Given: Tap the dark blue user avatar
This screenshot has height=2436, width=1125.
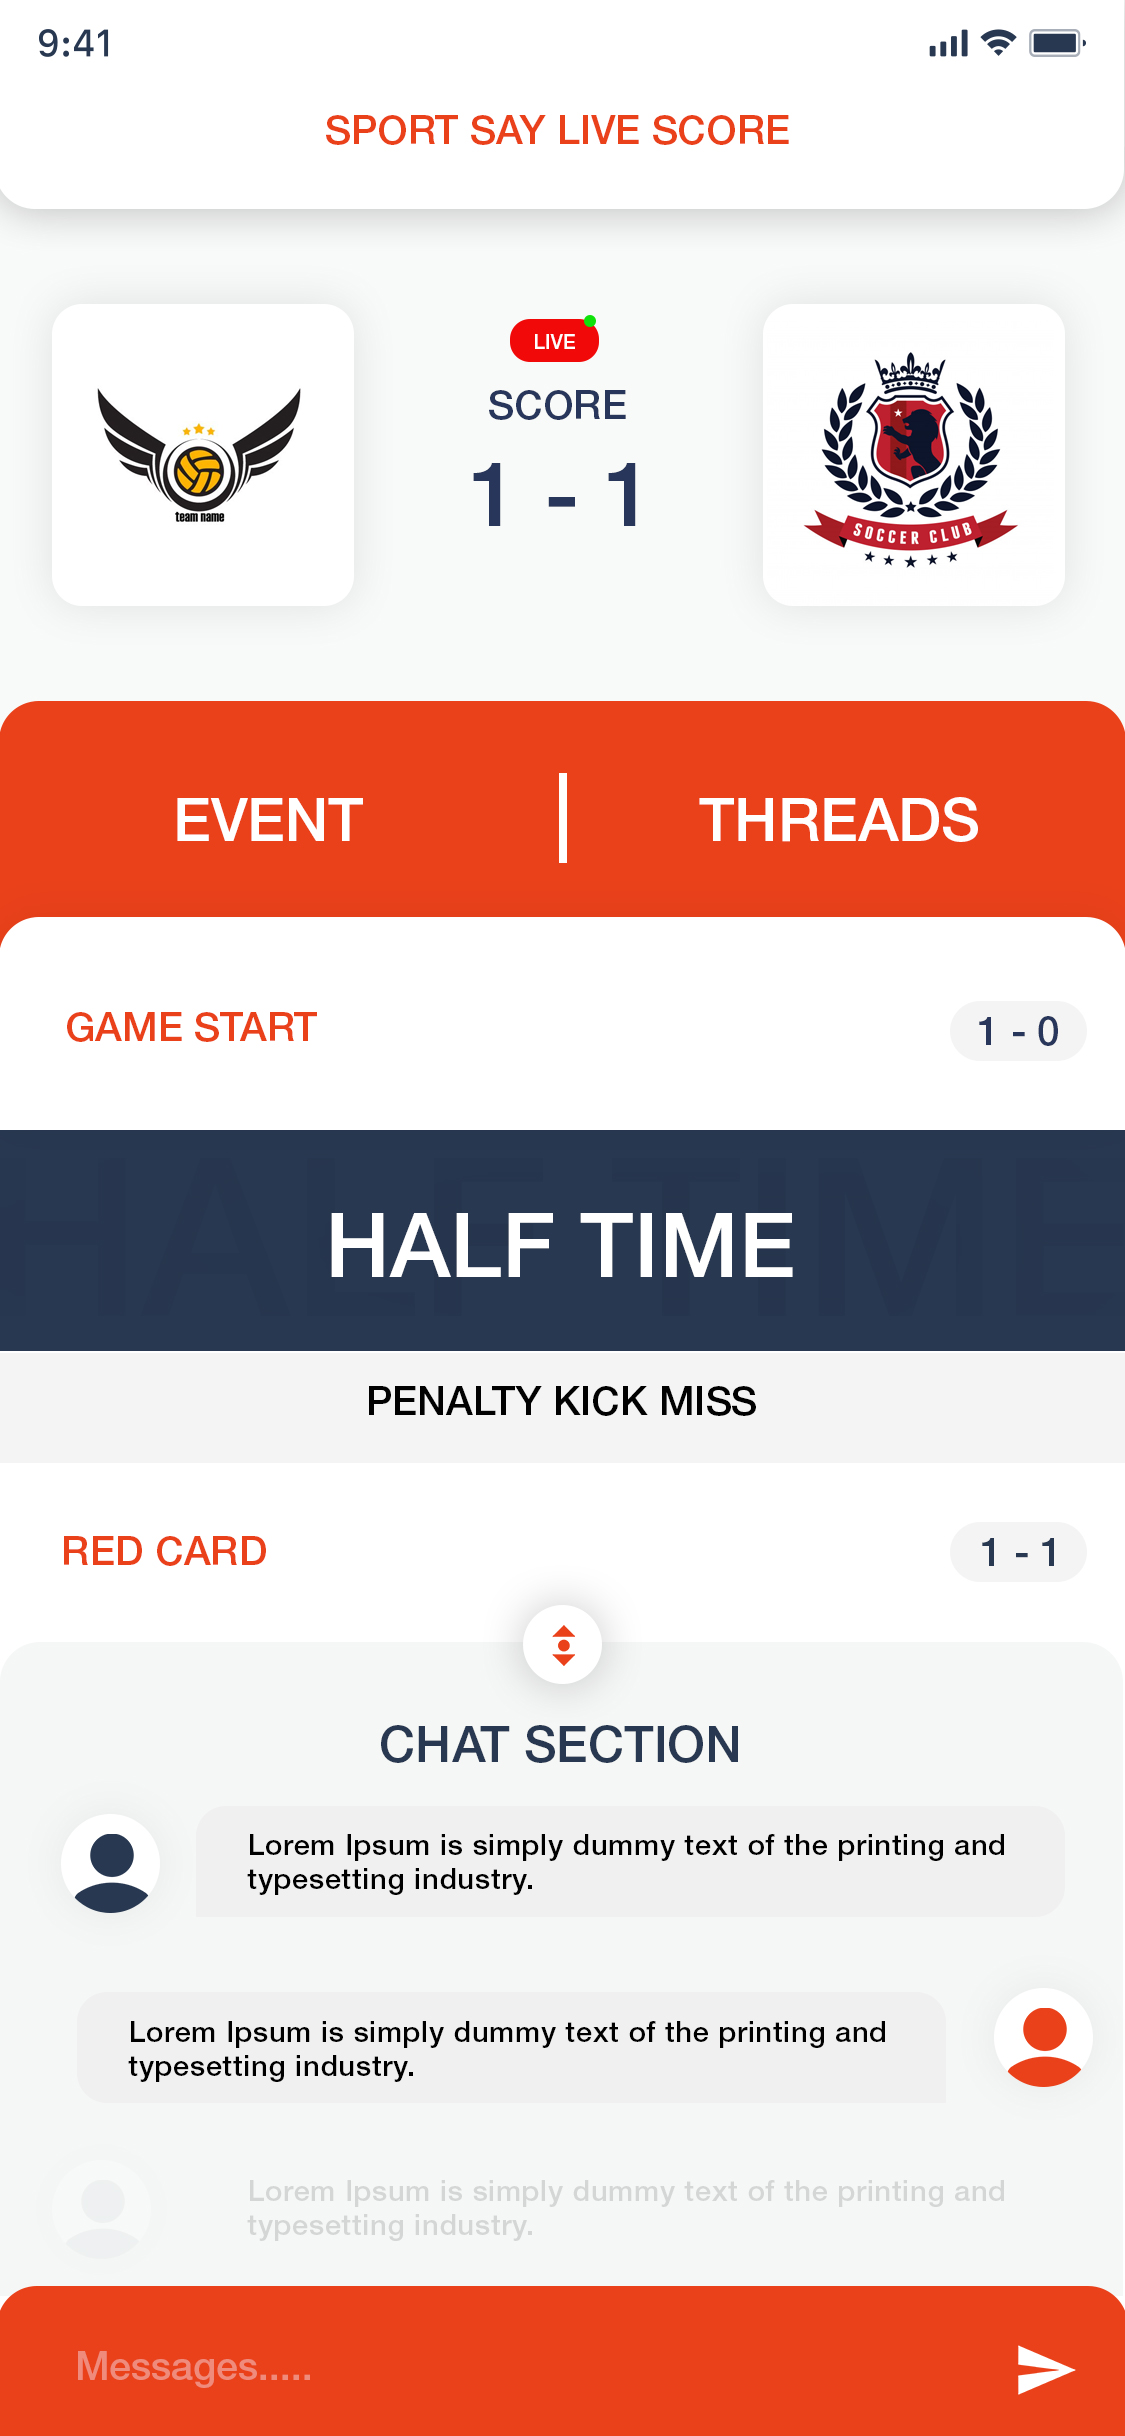Looking at the screenshot, I should click(111, 1862).
